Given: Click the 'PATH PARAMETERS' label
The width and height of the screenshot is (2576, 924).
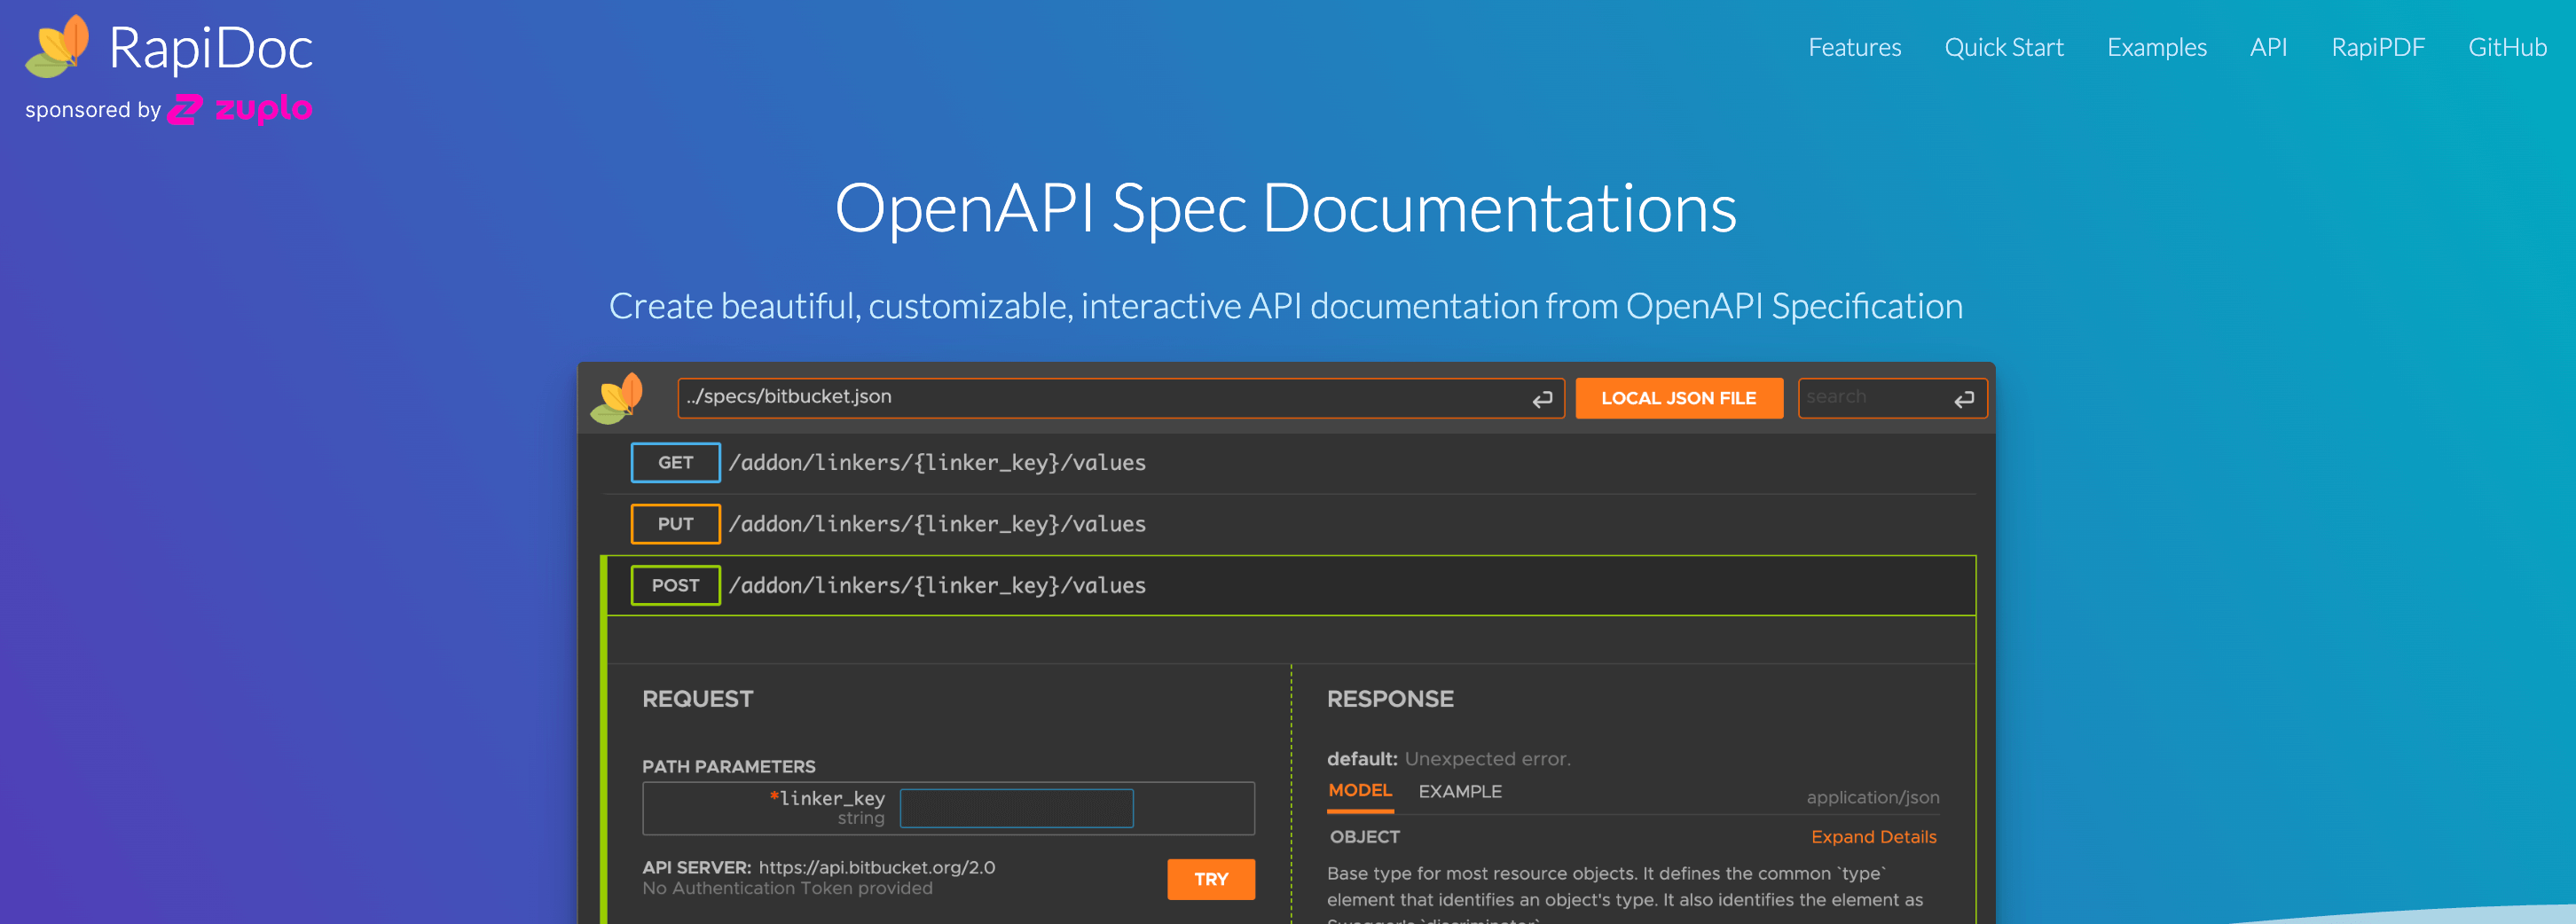Looking at the screenshot, I should coord(728,767).
